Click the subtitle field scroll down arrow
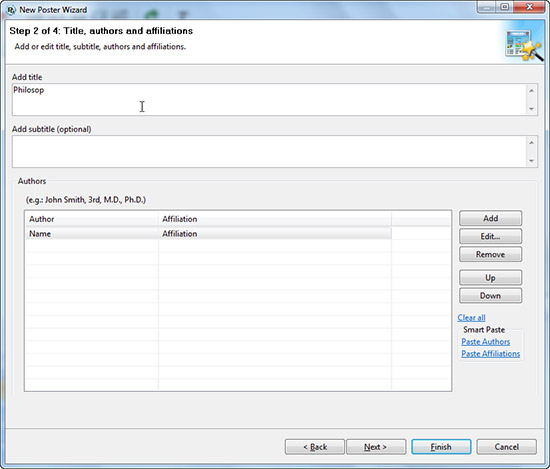Viewport: 550px width, 469px height. (531, 161)
